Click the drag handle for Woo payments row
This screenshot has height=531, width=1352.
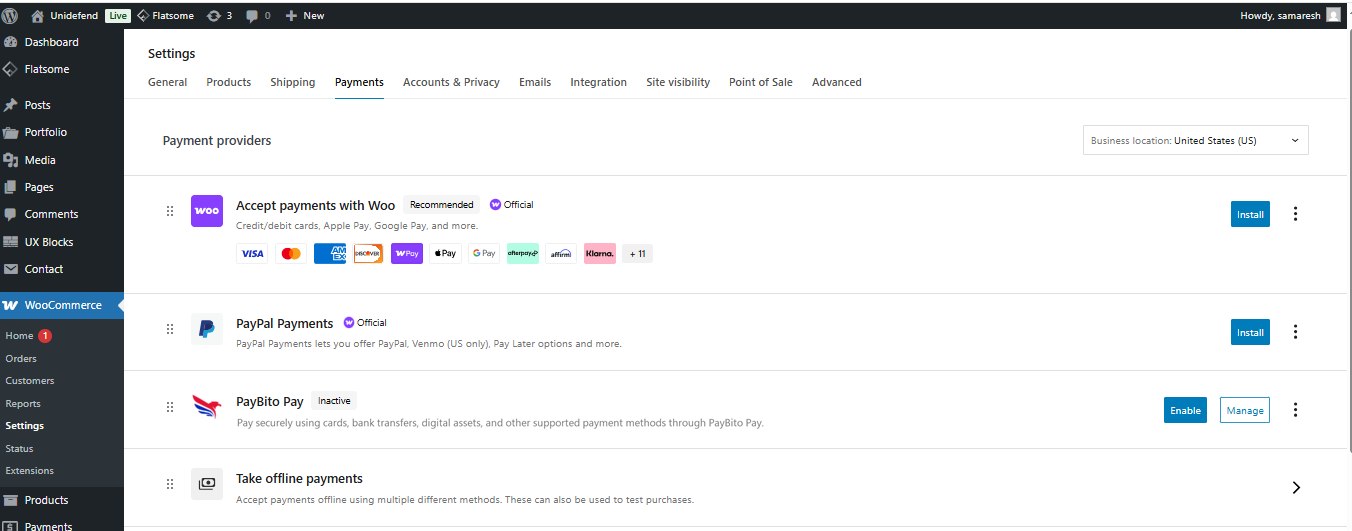(x=170, y=211)
